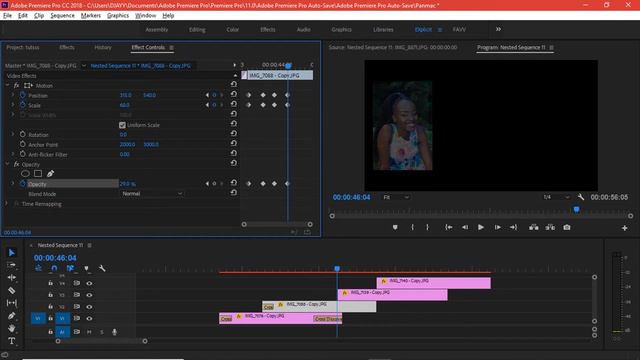
Task: Collapse the Opacity effect group
Action: (x=7, y=164)
